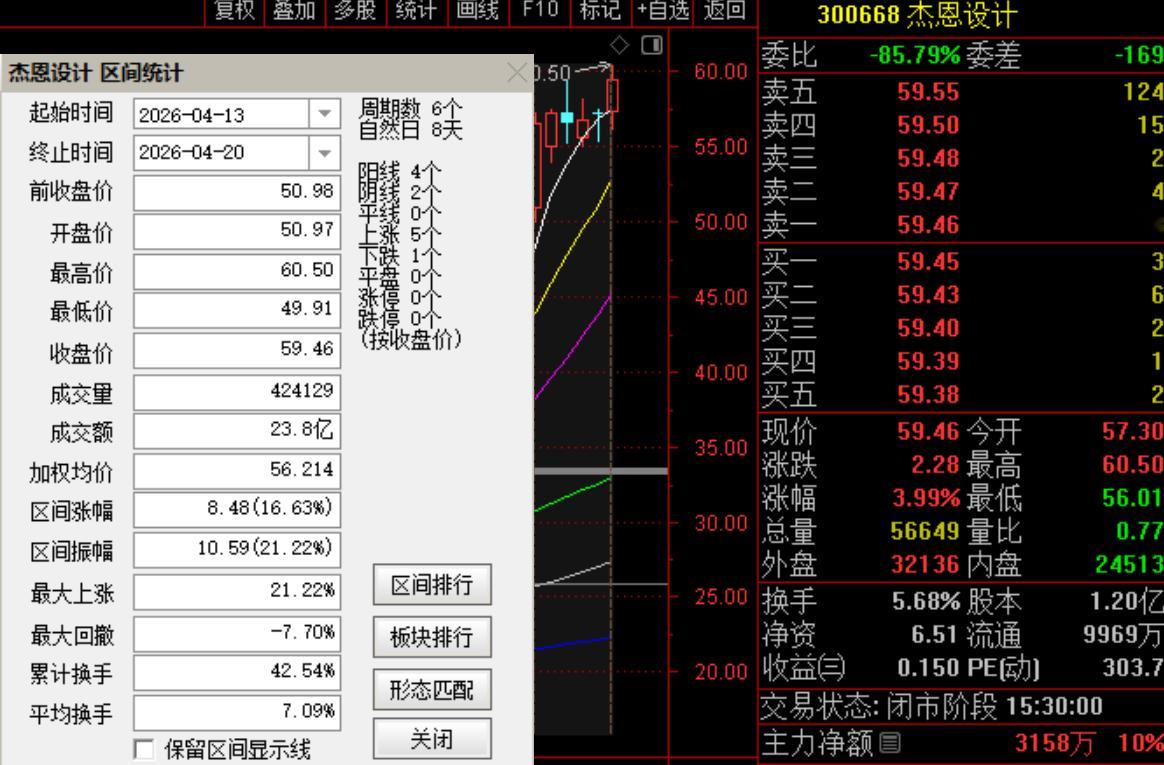
Task: Open the 起始时间 date dropdown arrow
Action: coord(324,114)
